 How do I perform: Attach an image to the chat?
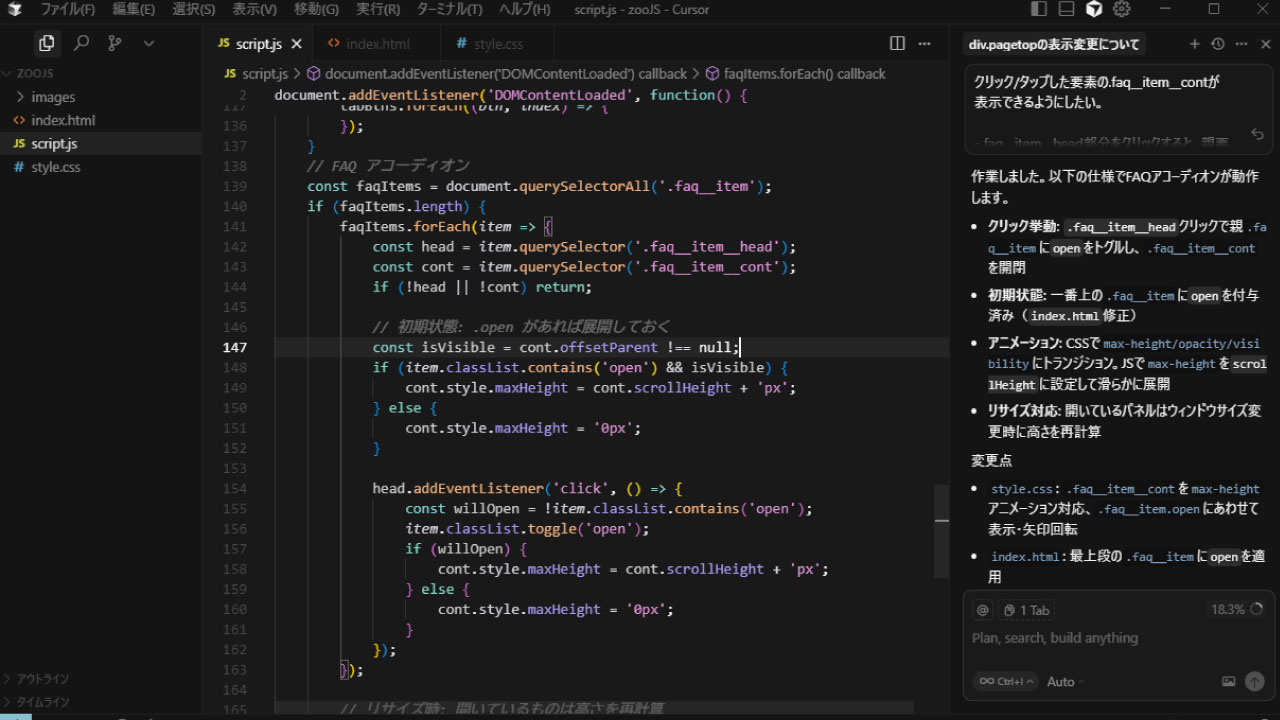click(x=1228, y=682)
